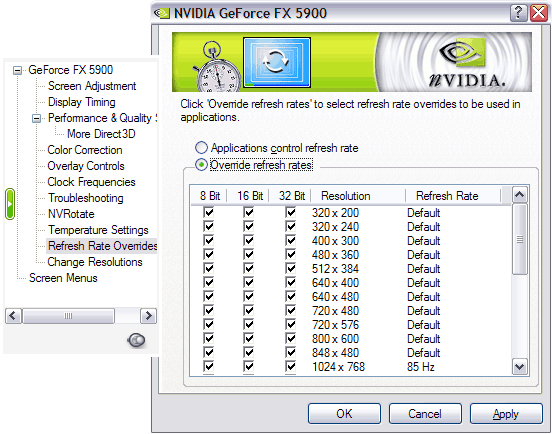Viewport: 552px width, 434px height.
Task: Click the question mark help button
Action: click(519, 13)
